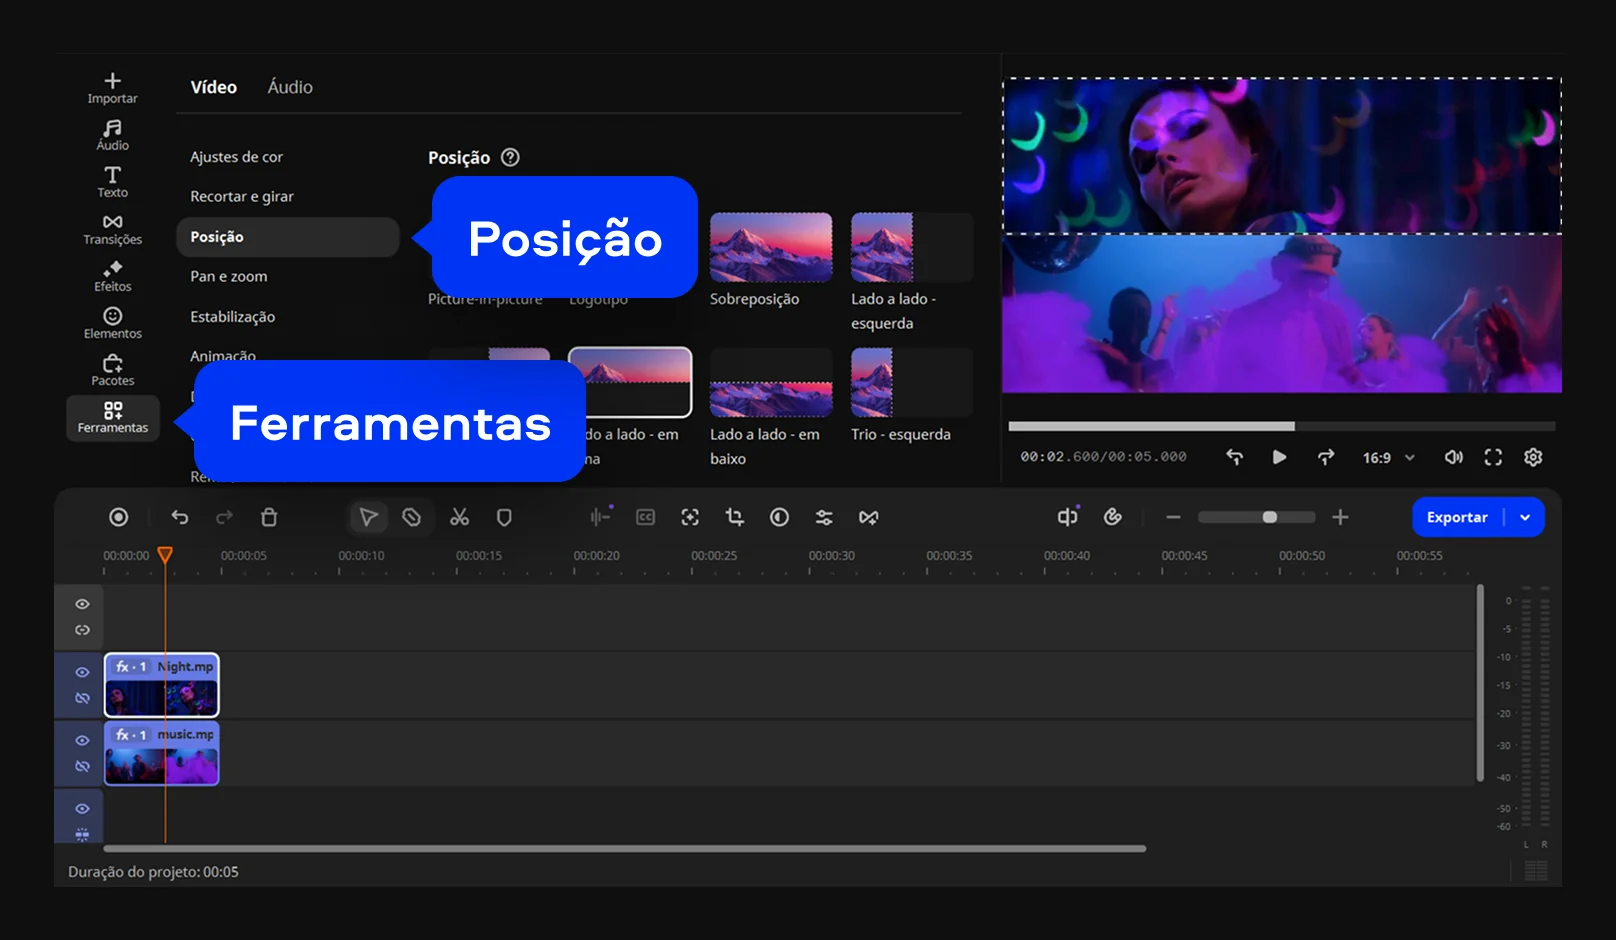Expand the Exportar options arrow
The image size is (1616, 940).
coord(1525,517)
